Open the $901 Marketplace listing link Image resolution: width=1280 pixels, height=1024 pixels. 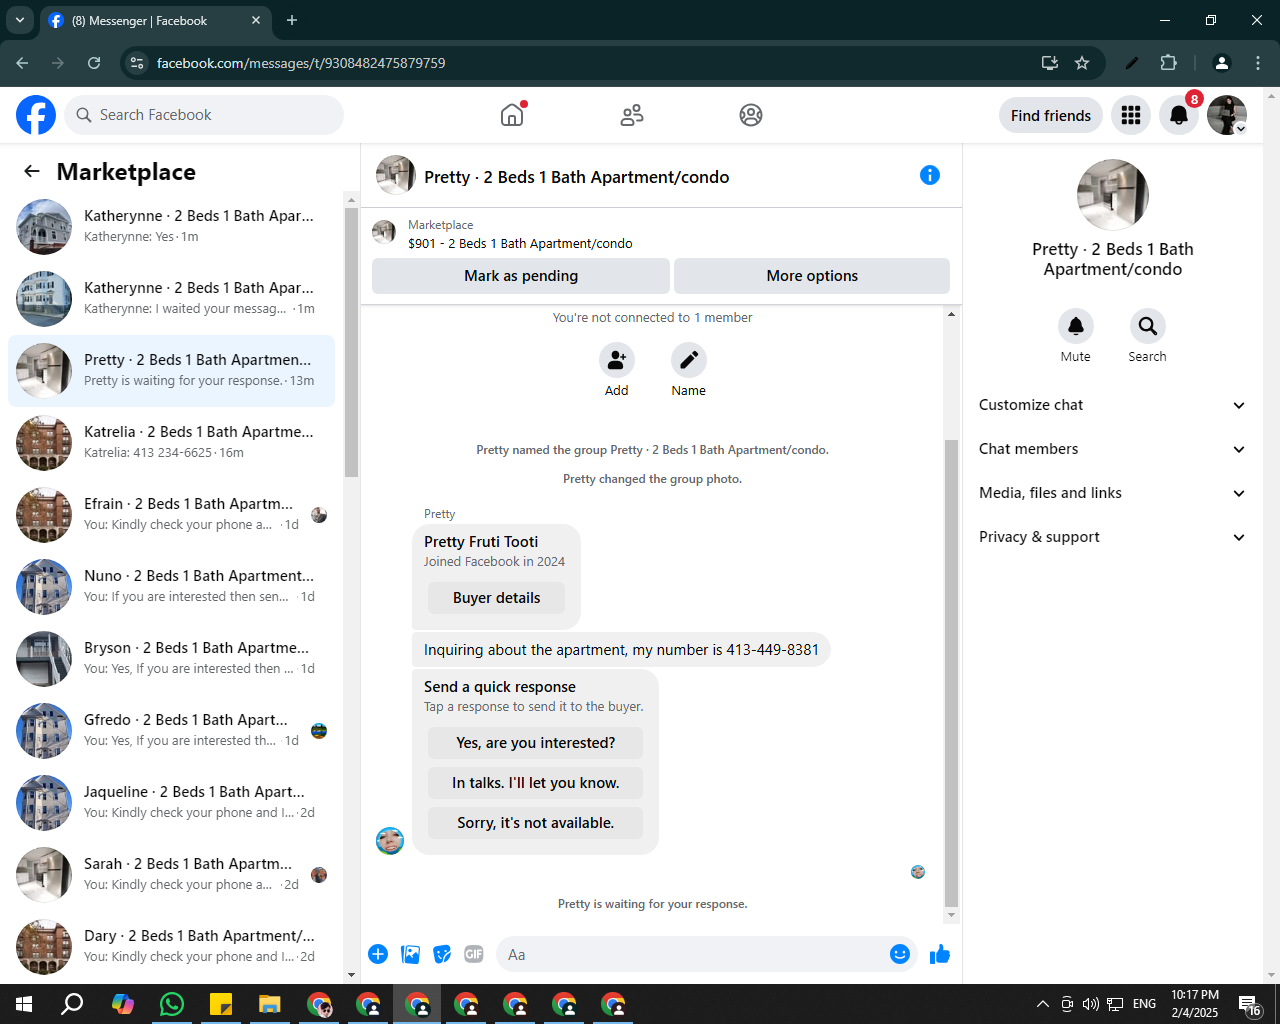pos(520,243)
